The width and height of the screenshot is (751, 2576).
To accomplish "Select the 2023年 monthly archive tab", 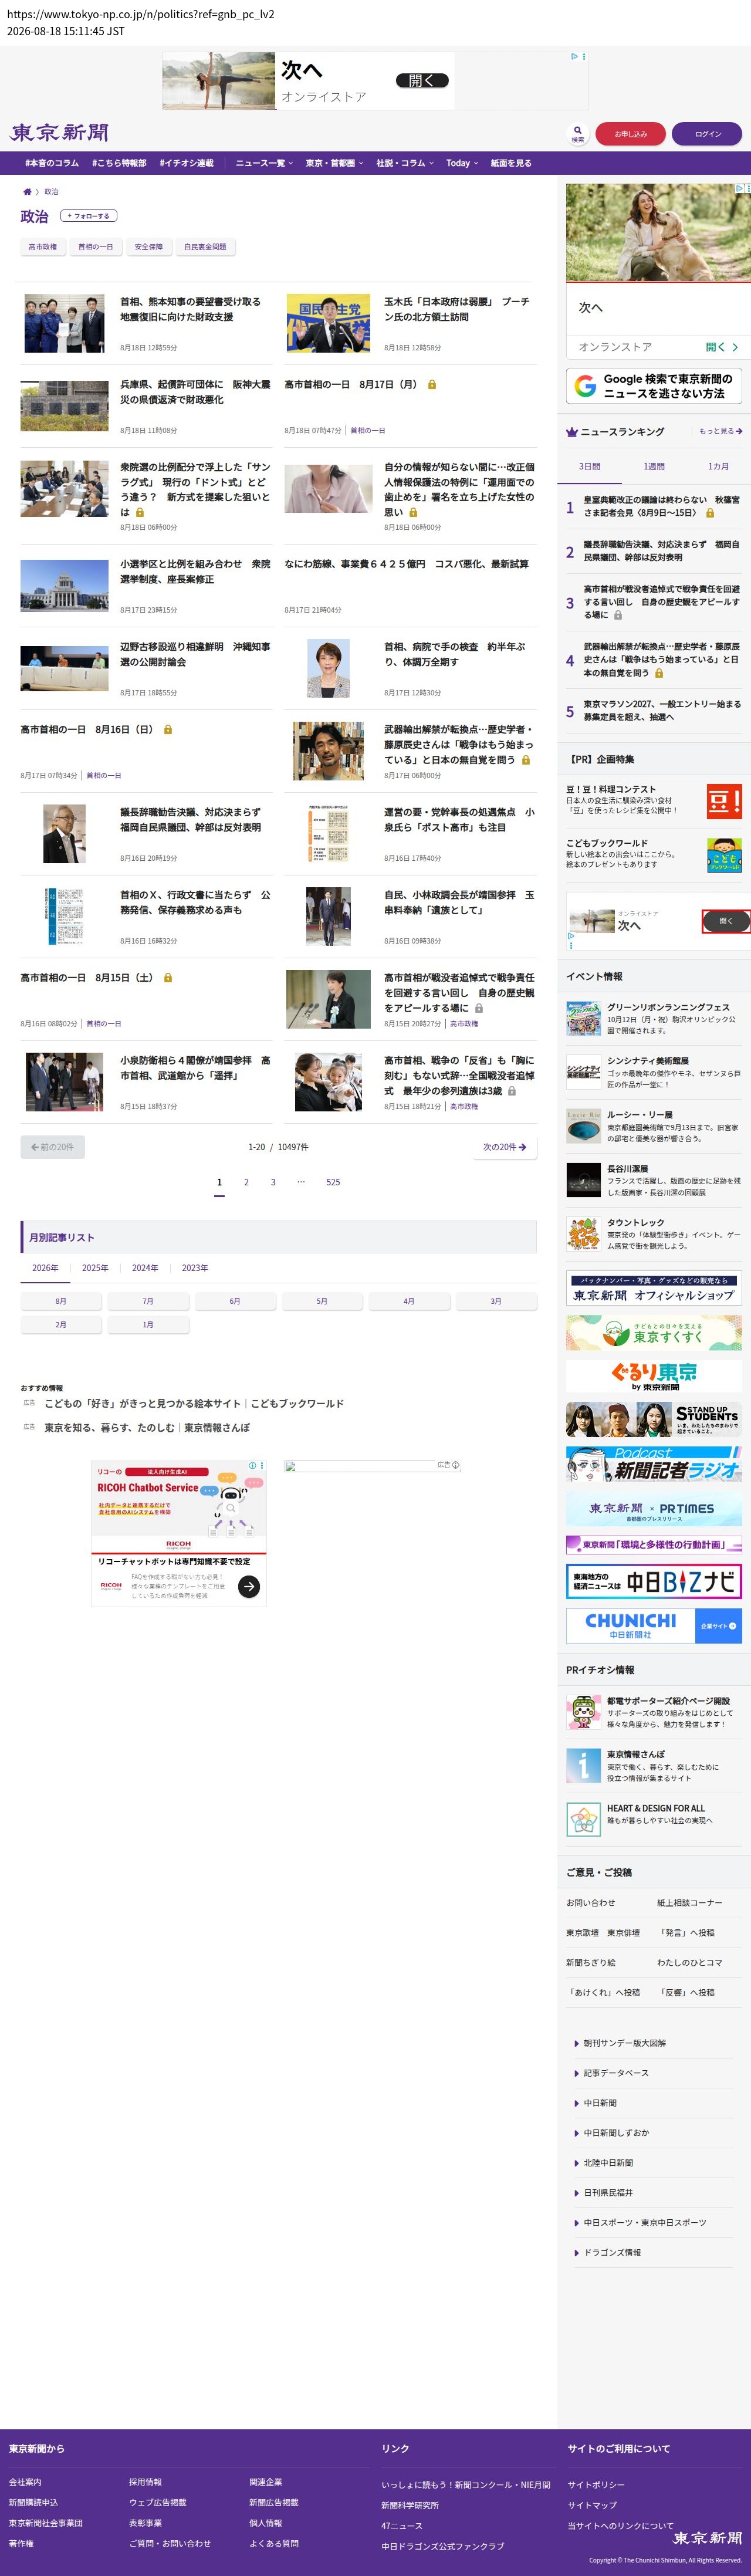I will click(195, 1268).
